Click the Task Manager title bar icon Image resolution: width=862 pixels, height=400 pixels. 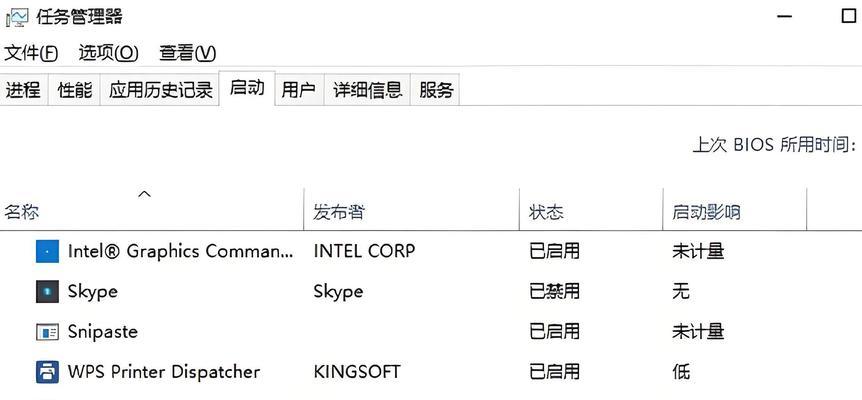(17, 16)
